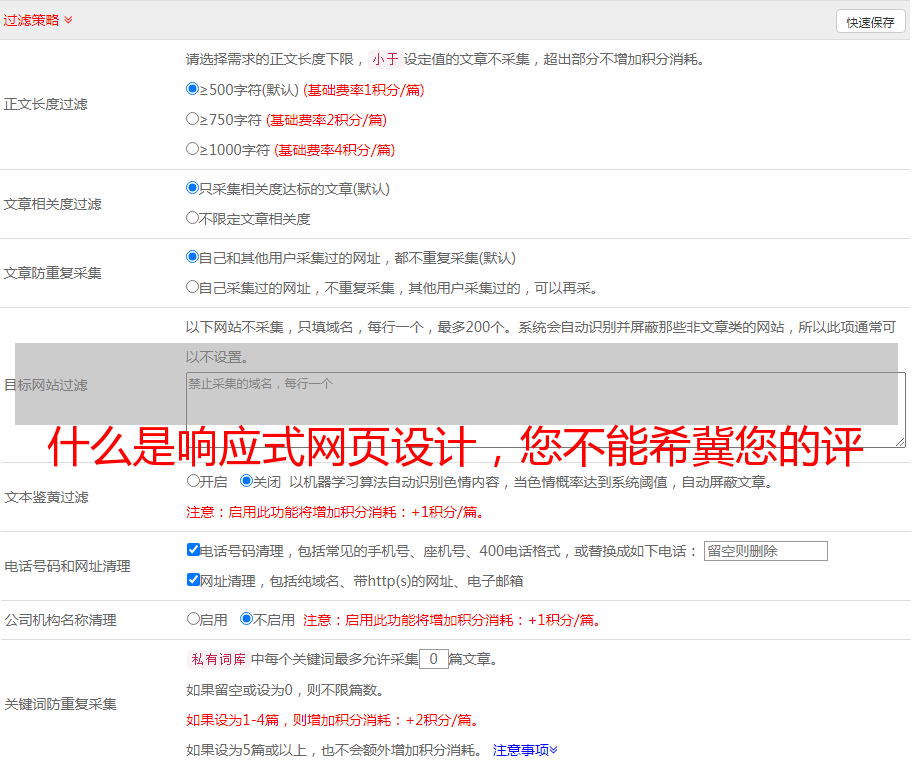Toggle the 网址清理 checkbox

[193, 579]
